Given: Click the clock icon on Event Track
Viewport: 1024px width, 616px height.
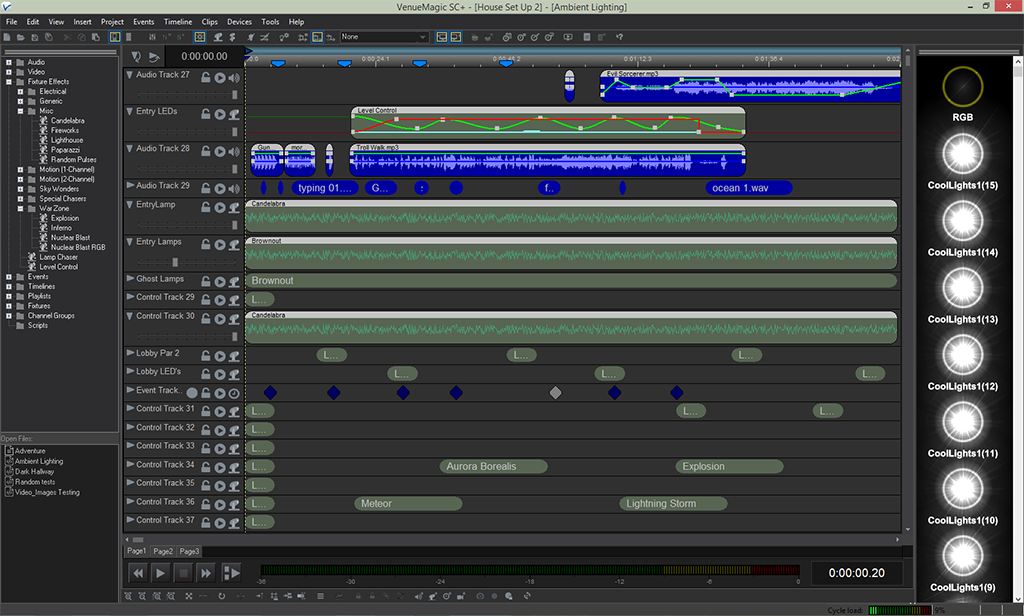Looking at the screenshot, I should 234,393.
